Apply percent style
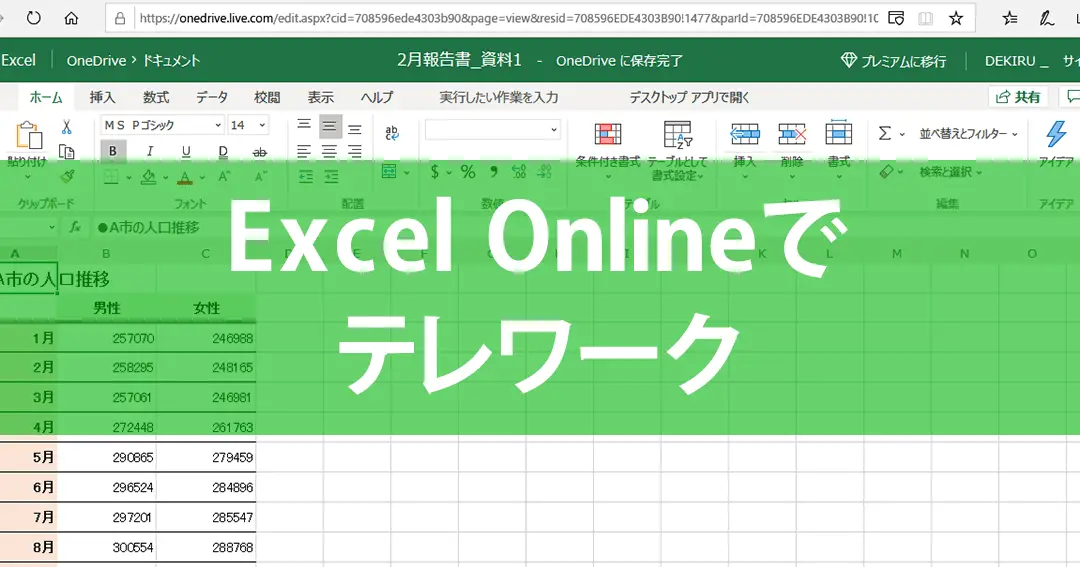The height and width of the screenshot is (567, 1080). coord(468,172)
